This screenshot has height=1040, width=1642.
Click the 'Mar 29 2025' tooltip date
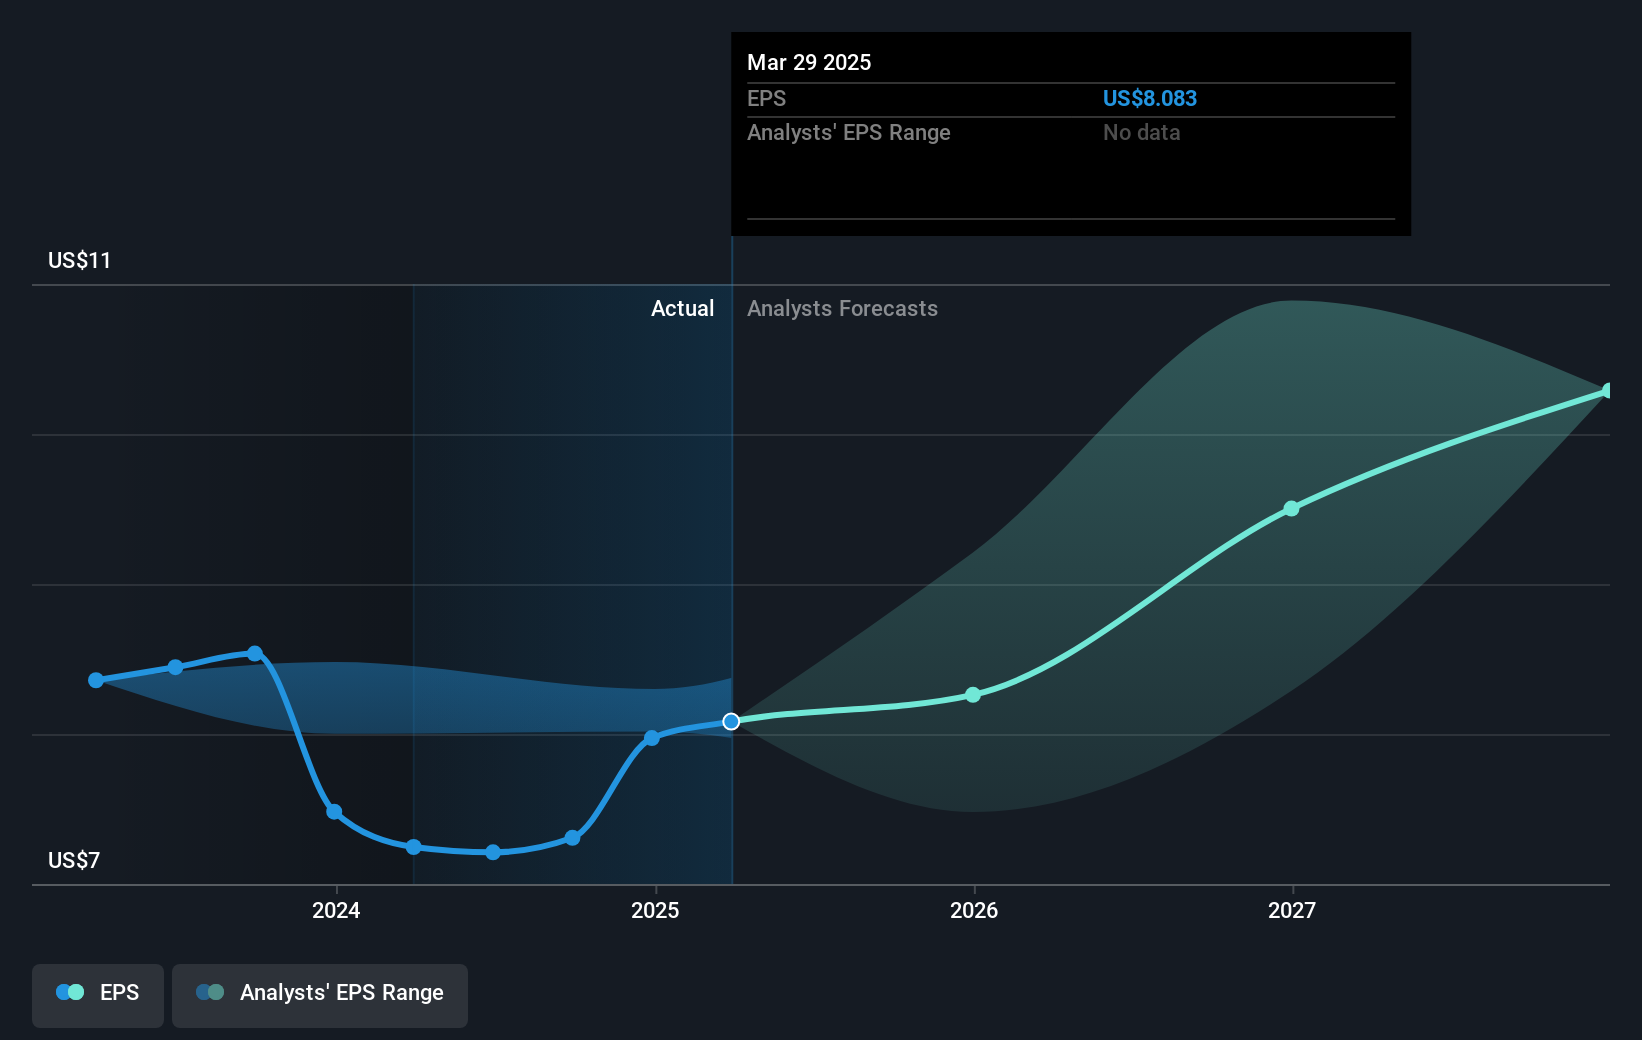(x=809, y=62)
